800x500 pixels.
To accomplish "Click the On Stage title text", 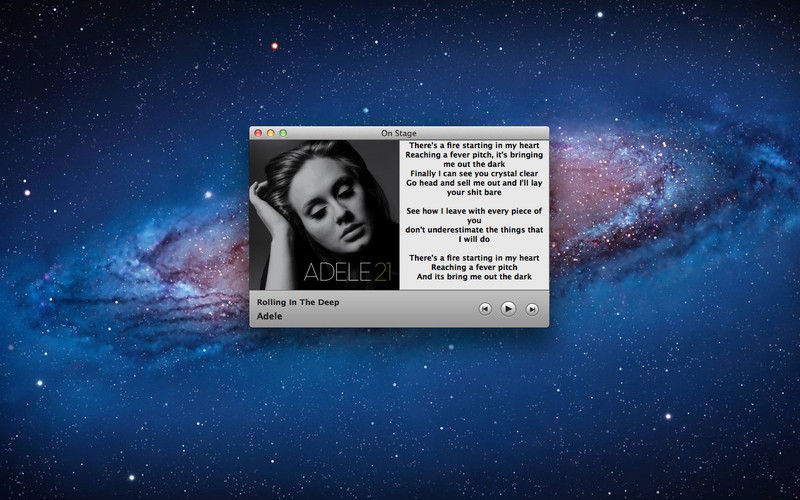I will click(399, 133).
